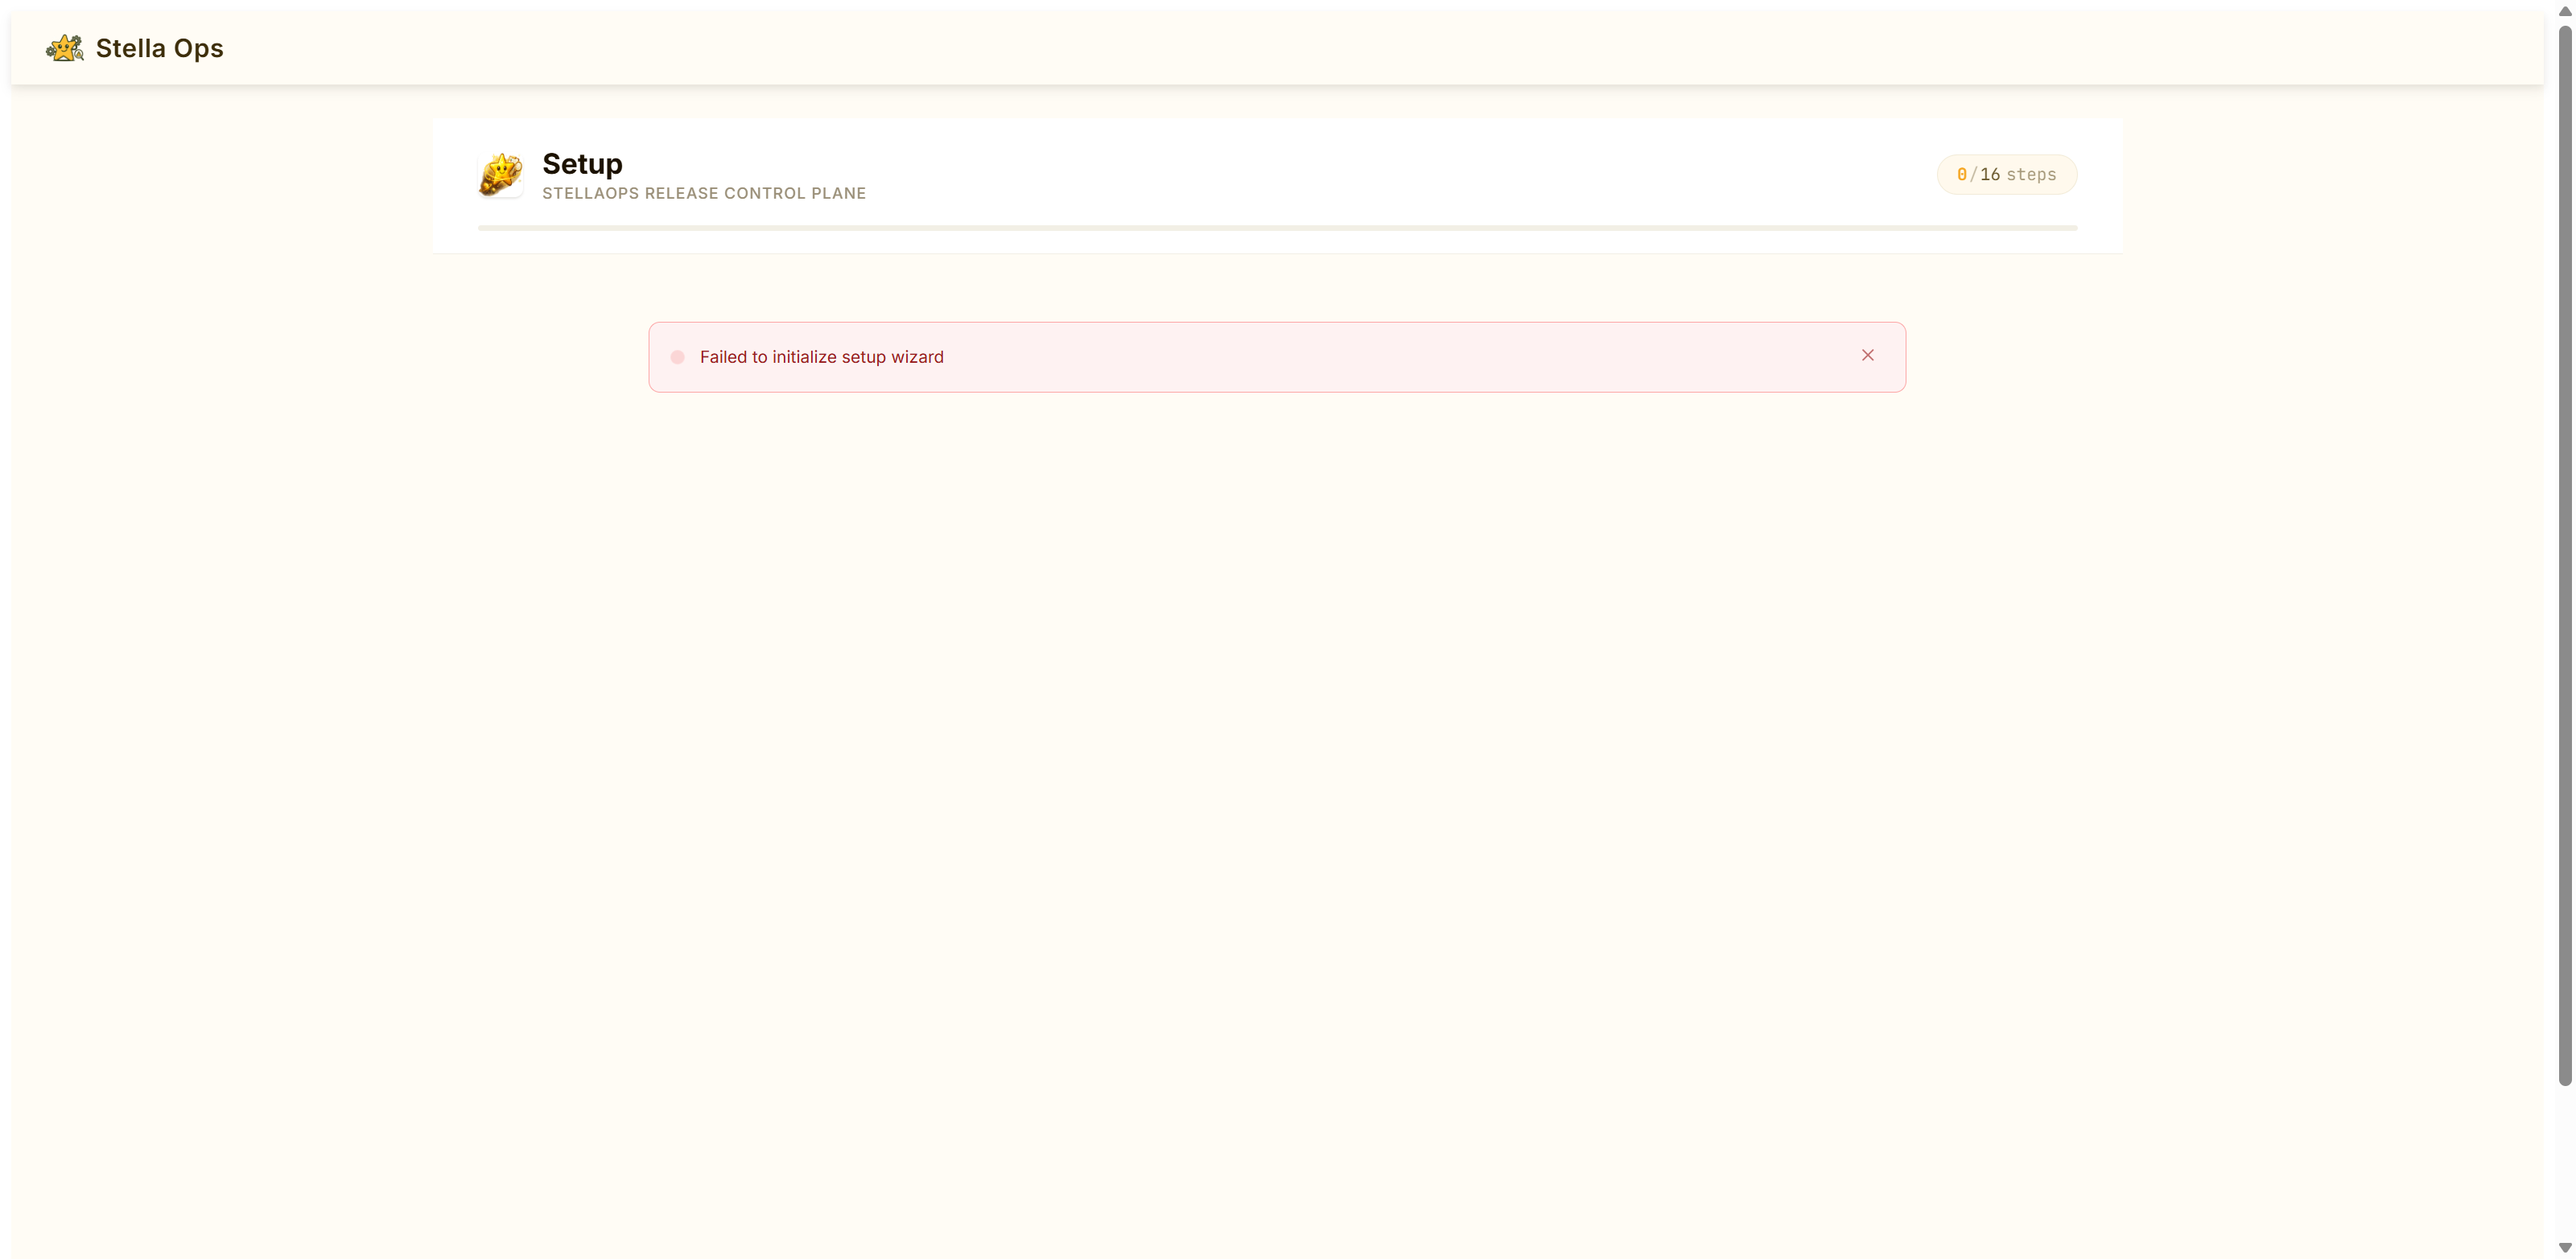2576x1259 pixels.
Task: Click the 16 total steps number
Action: (x=1990, y=174)
